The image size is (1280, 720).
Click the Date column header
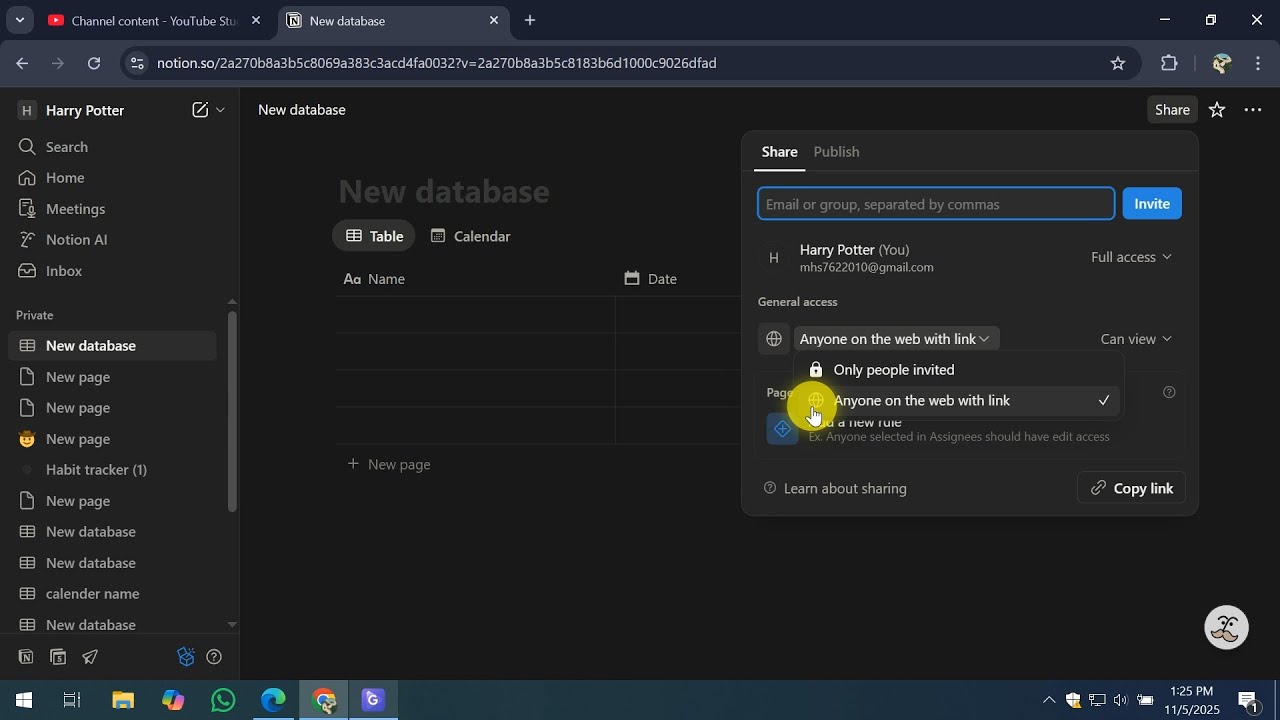[x=651, y=279]
